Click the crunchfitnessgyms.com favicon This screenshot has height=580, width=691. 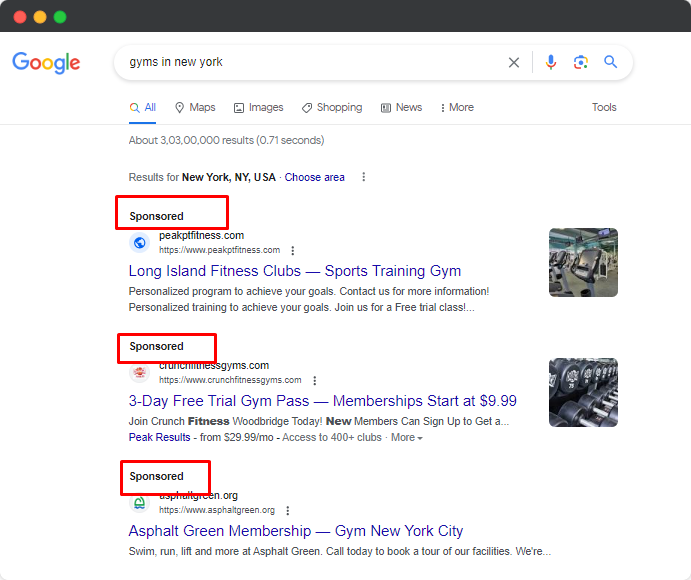[140, 373]
